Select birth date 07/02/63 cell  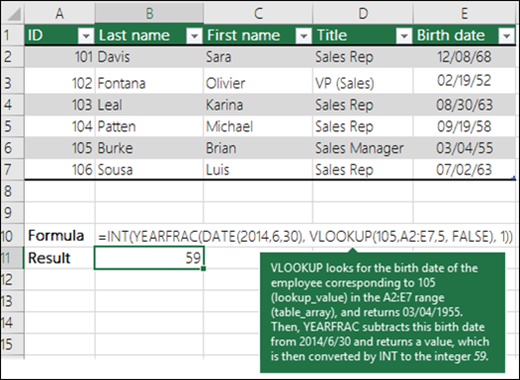point(464,169)
